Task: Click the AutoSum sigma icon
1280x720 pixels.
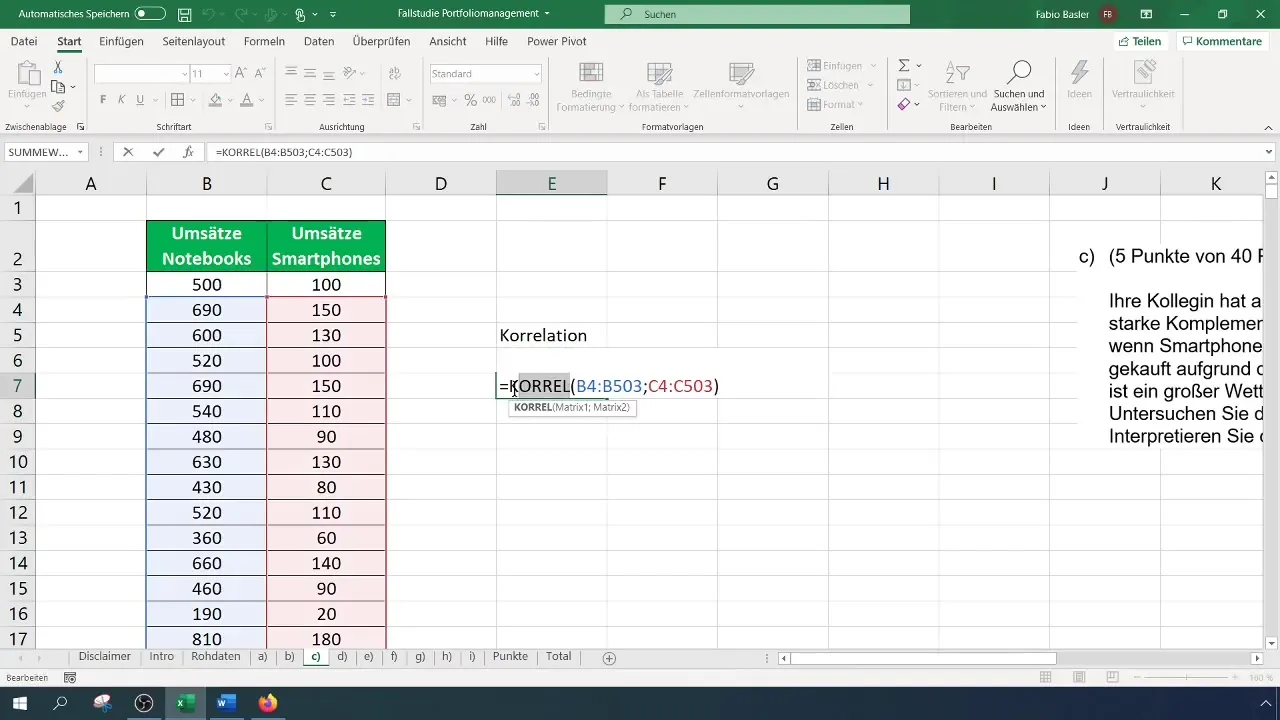Action: 904,65
